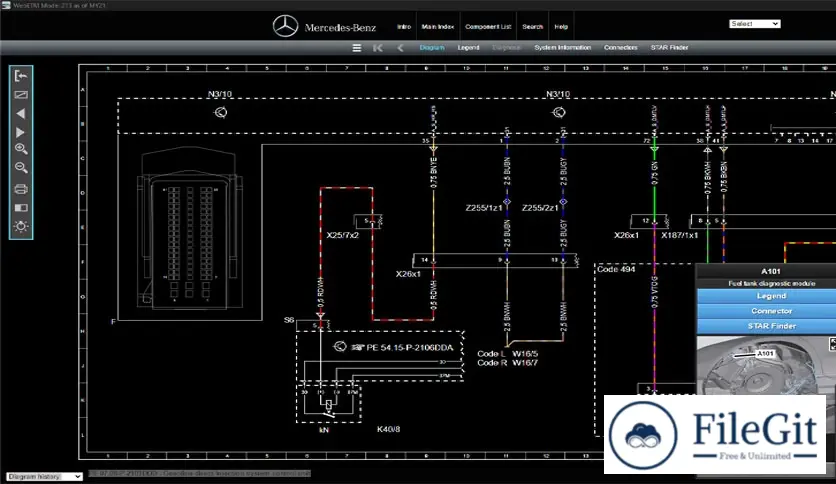Expand the A101 location image
Screen dimensions: 836x484
[x=832, y=344]
